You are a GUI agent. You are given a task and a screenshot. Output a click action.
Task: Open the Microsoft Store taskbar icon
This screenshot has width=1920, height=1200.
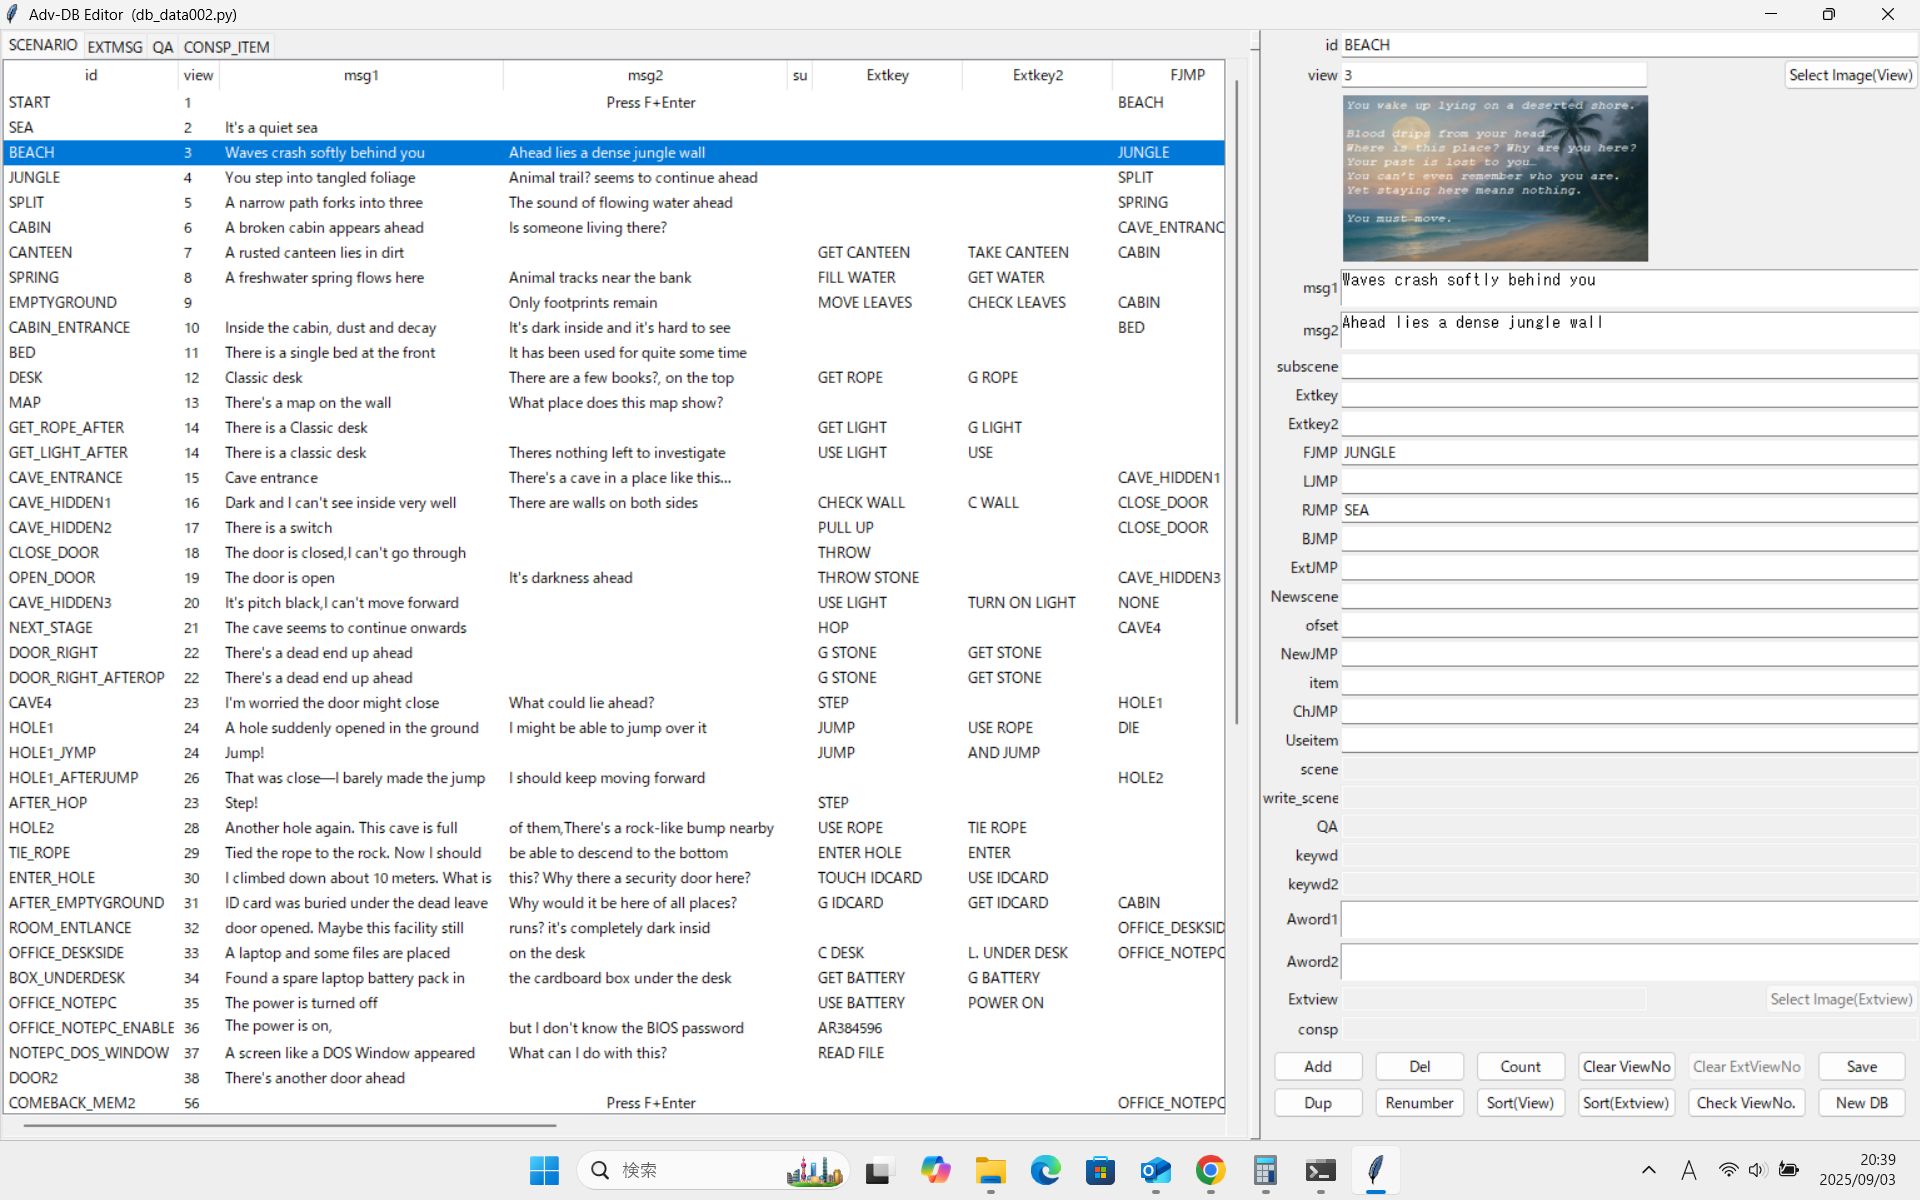[x=1100, y=1170]
